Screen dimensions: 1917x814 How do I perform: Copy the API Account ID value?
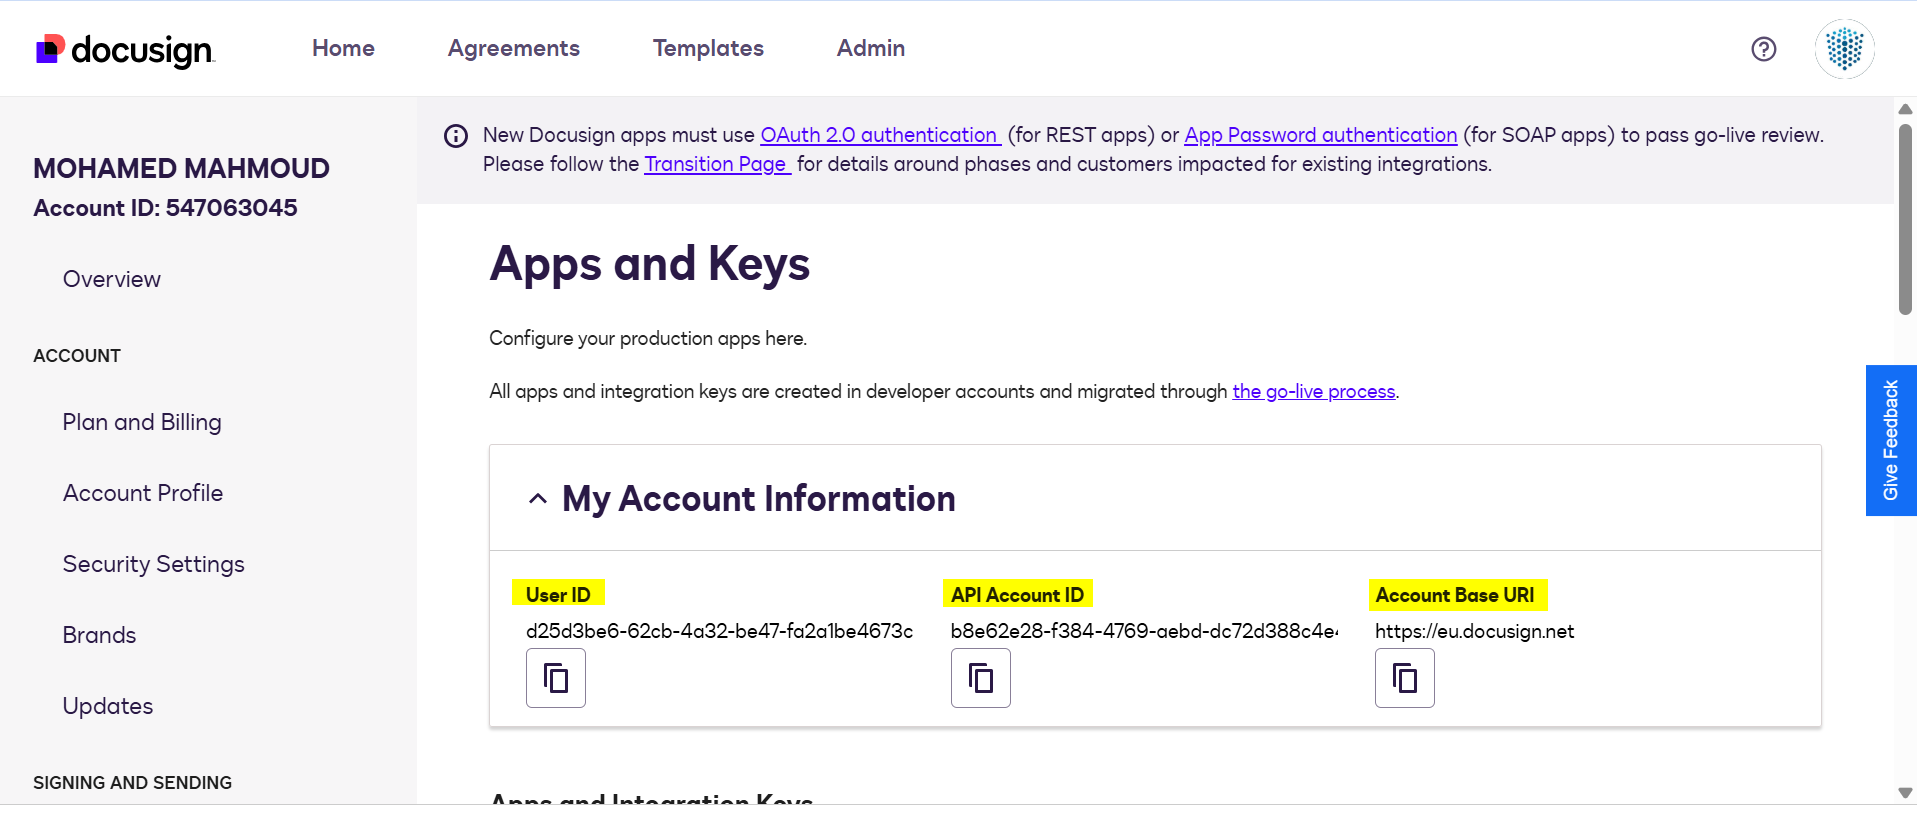[981, 678]
